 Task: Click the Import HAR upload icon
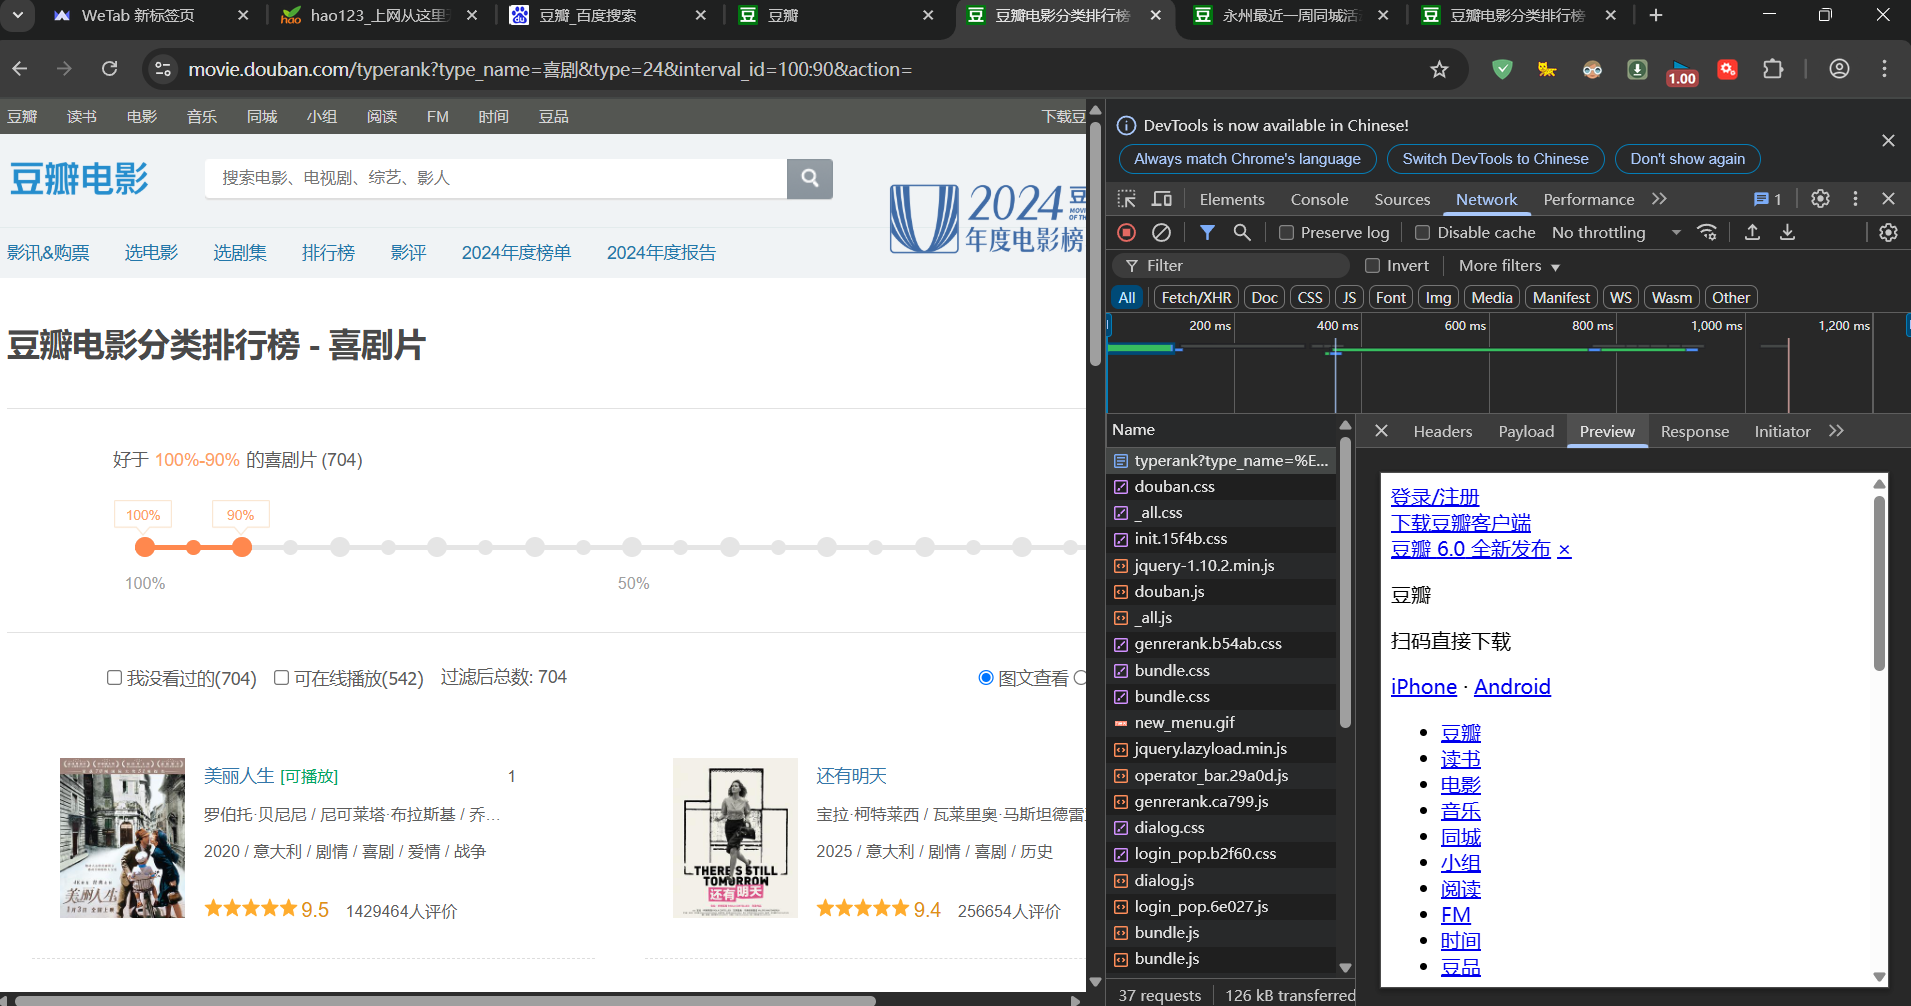click(1753, 232)
